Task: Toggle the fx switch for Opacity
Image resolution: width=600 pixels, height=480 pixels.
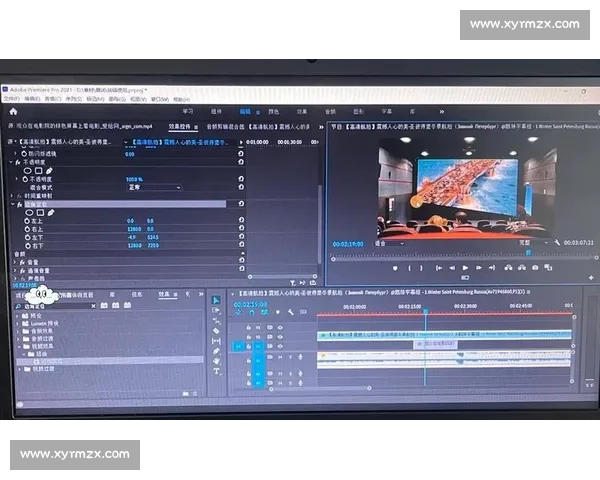Action: tap(19, 163)
